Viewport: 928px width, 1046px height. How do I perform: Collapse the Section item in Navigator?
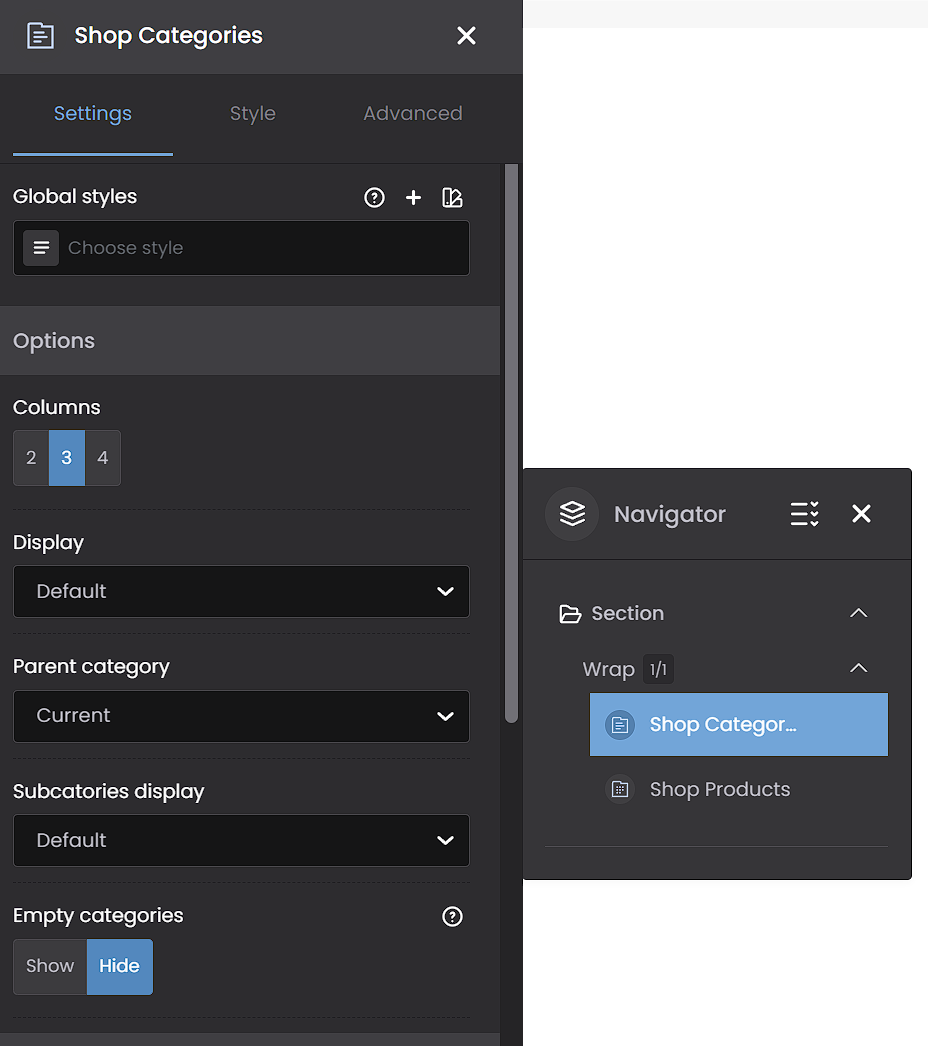coord(859,613)
